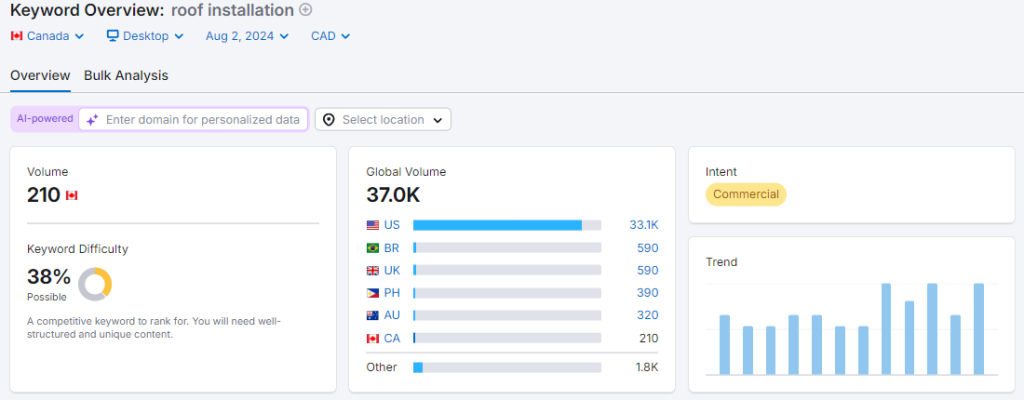
Task: Open the Select location dropdown
Action: coord(383,120)
